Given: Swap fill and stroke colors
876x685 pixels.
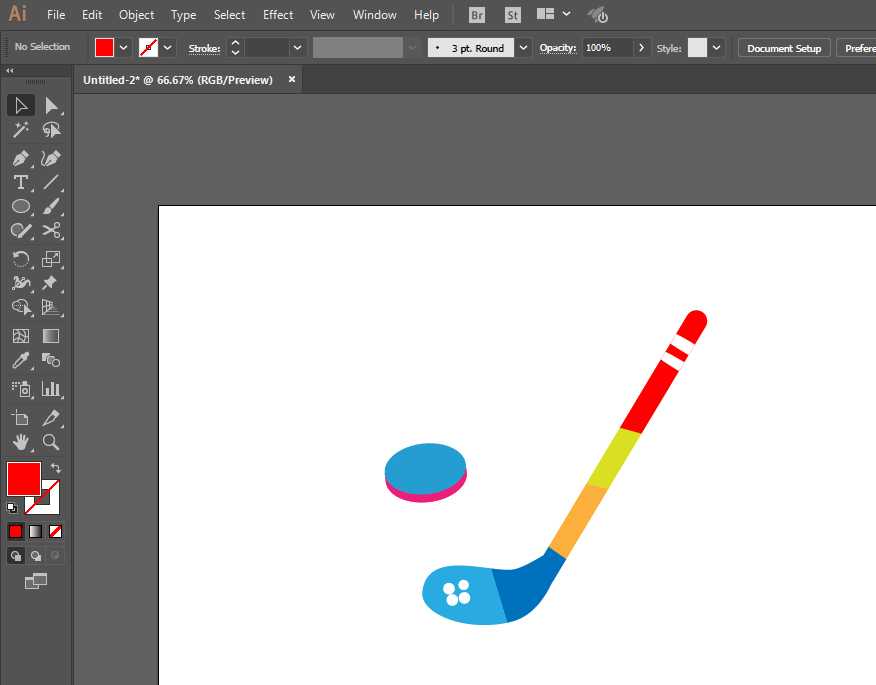Looking at the screenshot, I should (56, 468).
